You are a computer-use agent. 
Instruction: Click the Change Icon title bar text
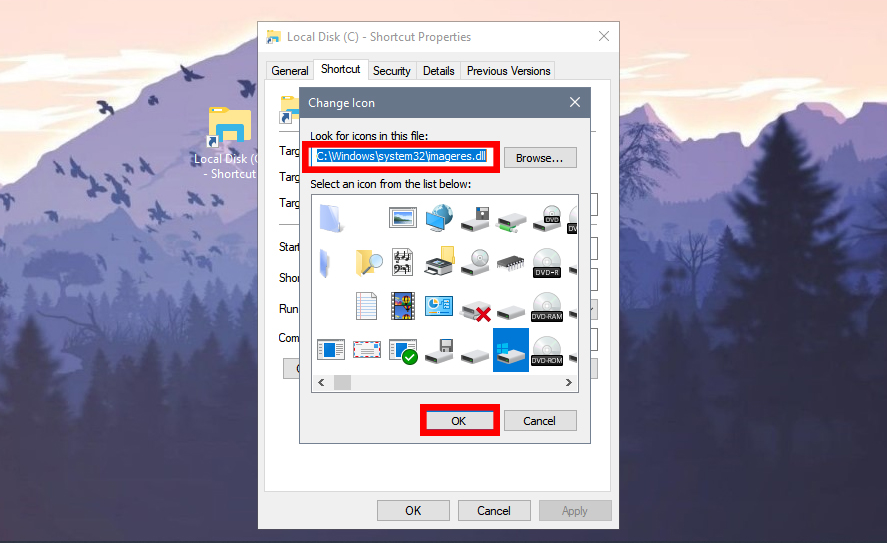click(x=341, y=103)
